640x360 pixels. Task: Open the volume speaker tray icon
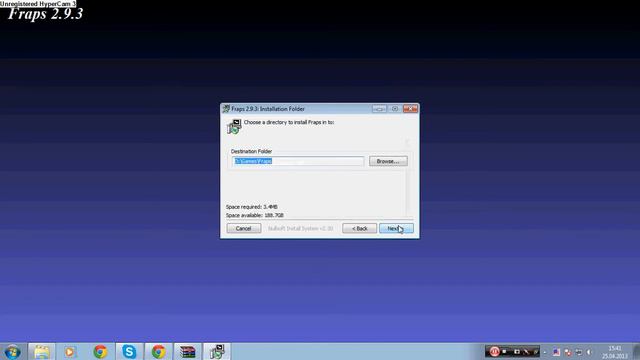click(x=589, y=352)
